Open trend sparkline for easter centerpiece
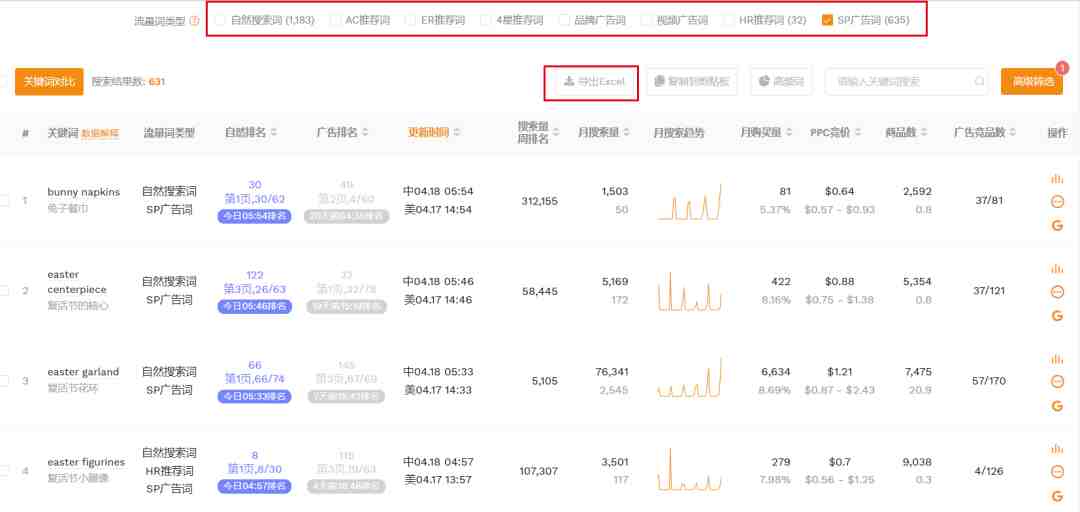 (689, 291)
